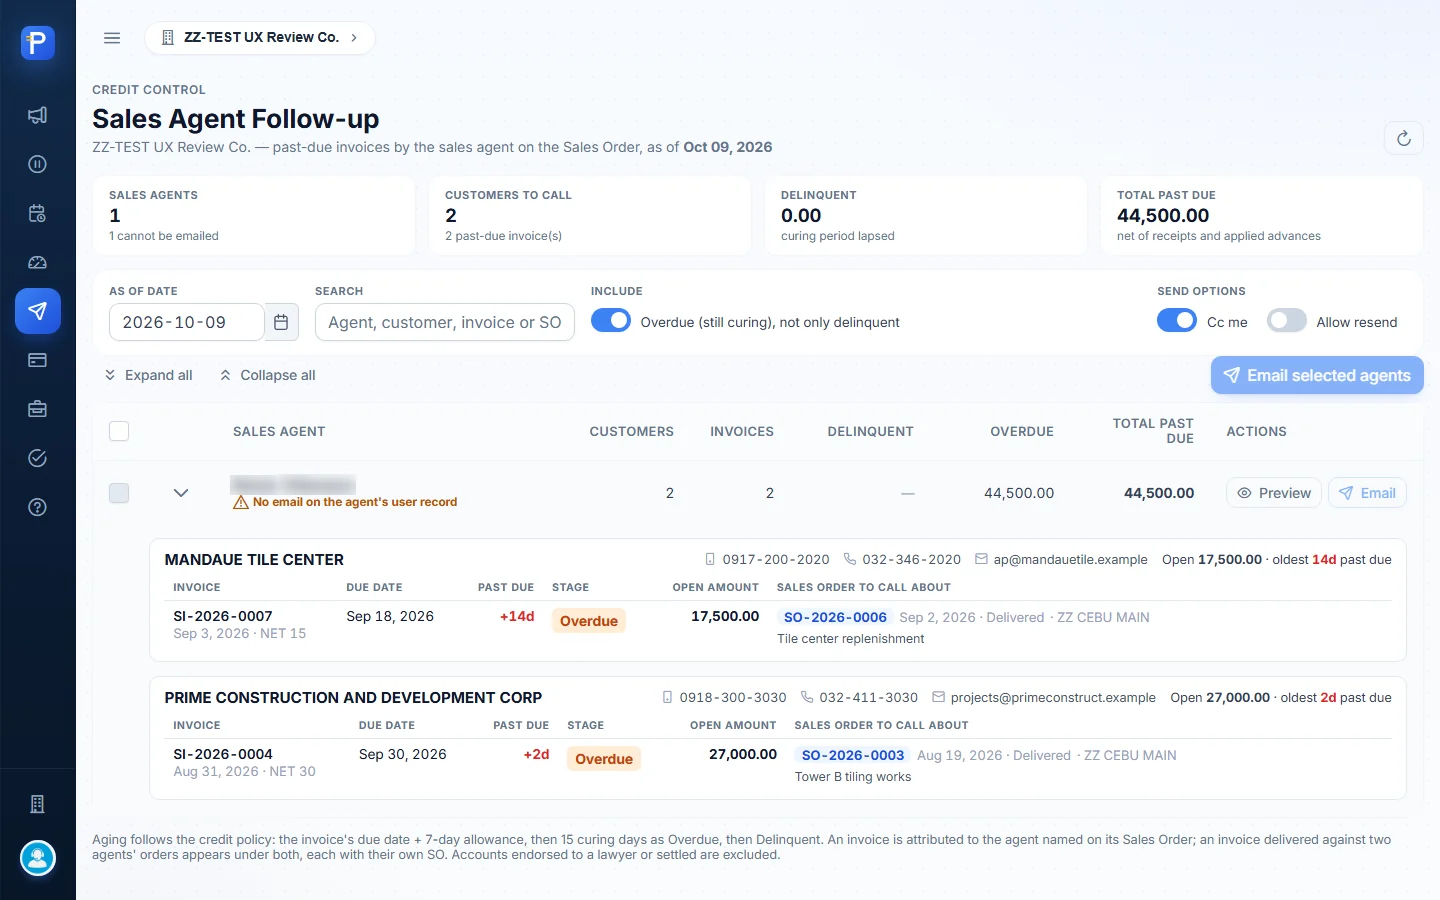Click the blue P app logo

(x=38, y=43)
